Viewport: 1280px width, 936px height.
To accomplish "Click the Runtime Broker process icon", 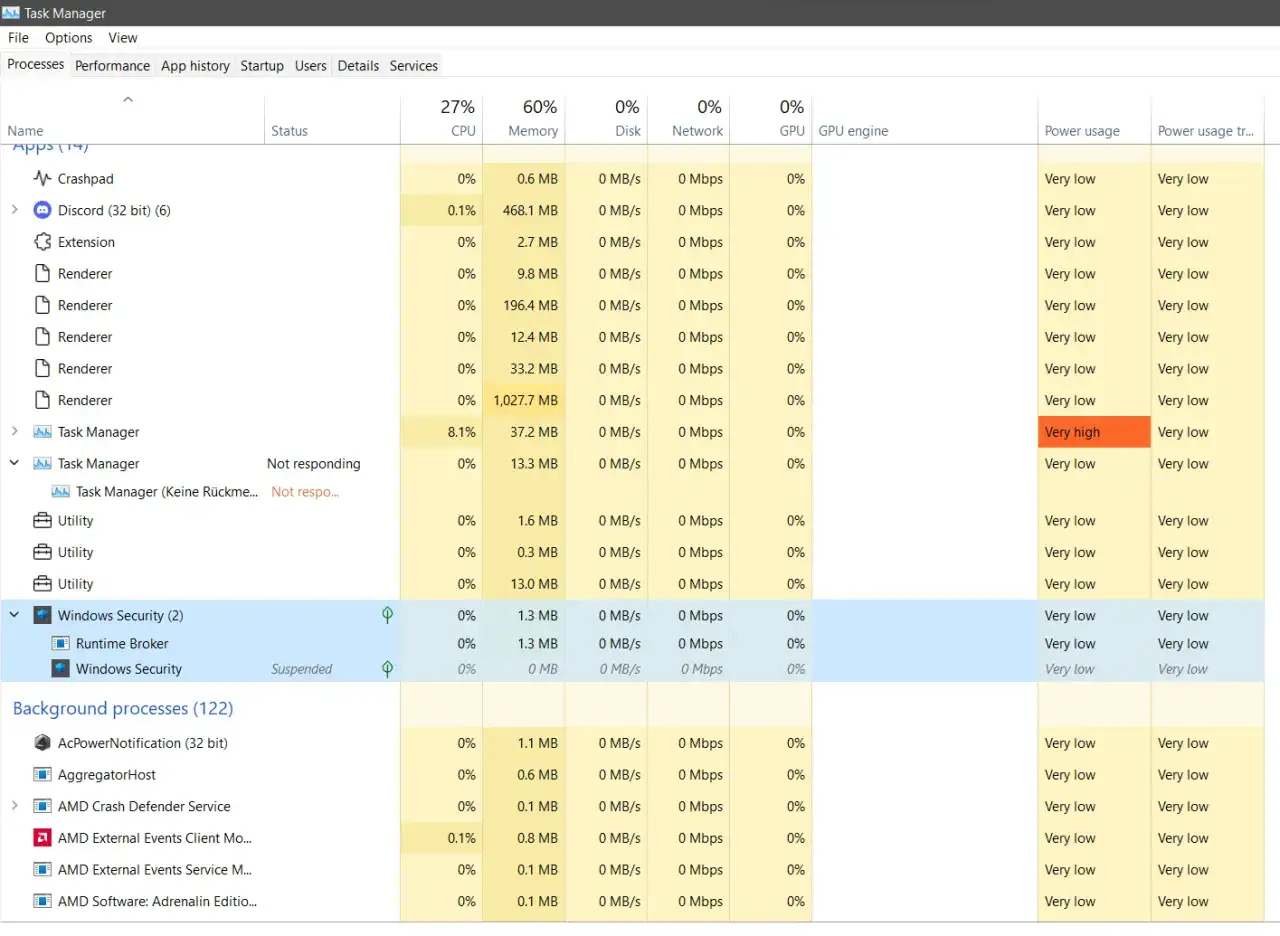I will (60, 644).
